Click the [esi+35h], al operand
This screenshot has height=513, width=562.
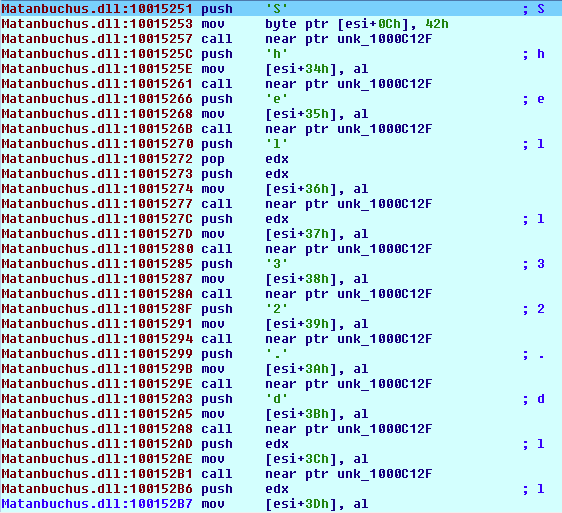(316, 114)
